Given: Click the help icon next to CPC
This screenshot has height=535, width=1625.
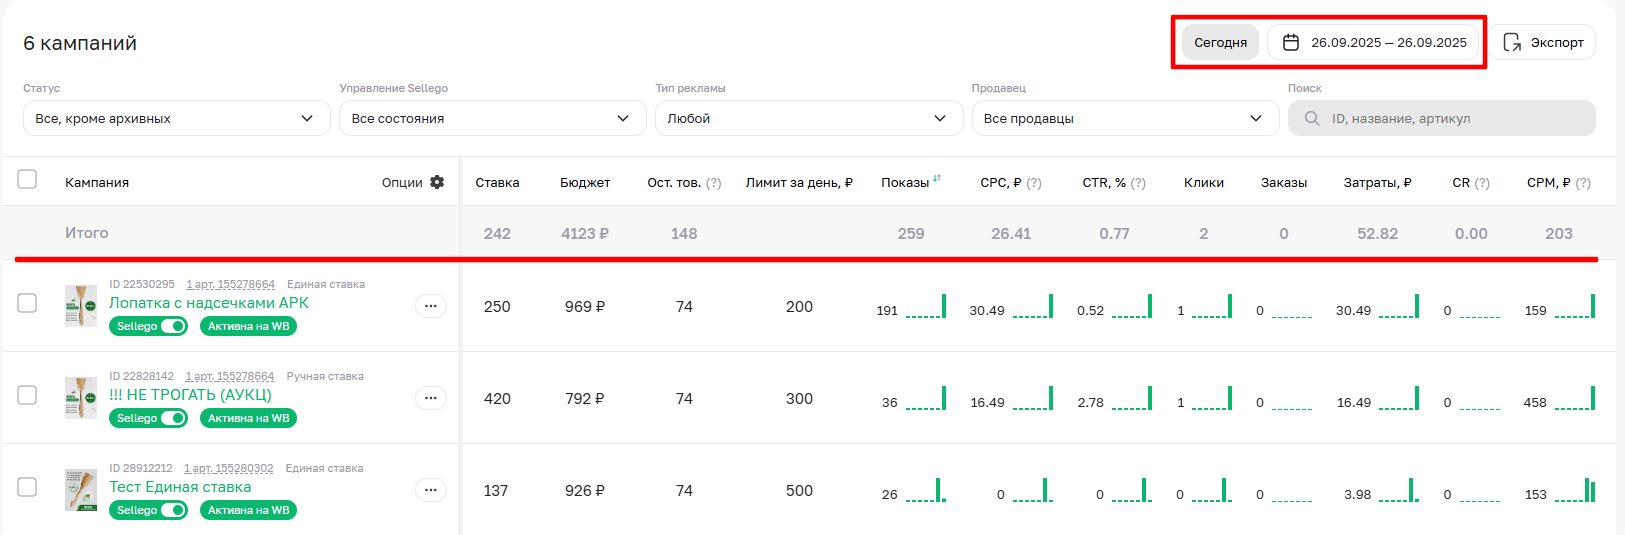Looking at the screenshot, I should click(1034, 183).
